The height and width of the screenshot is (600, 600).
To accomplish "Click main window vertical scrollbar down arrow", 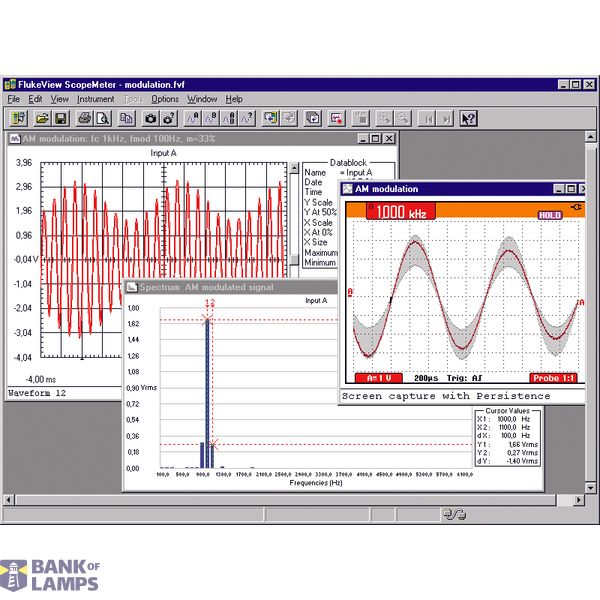I will click(590, 488).
